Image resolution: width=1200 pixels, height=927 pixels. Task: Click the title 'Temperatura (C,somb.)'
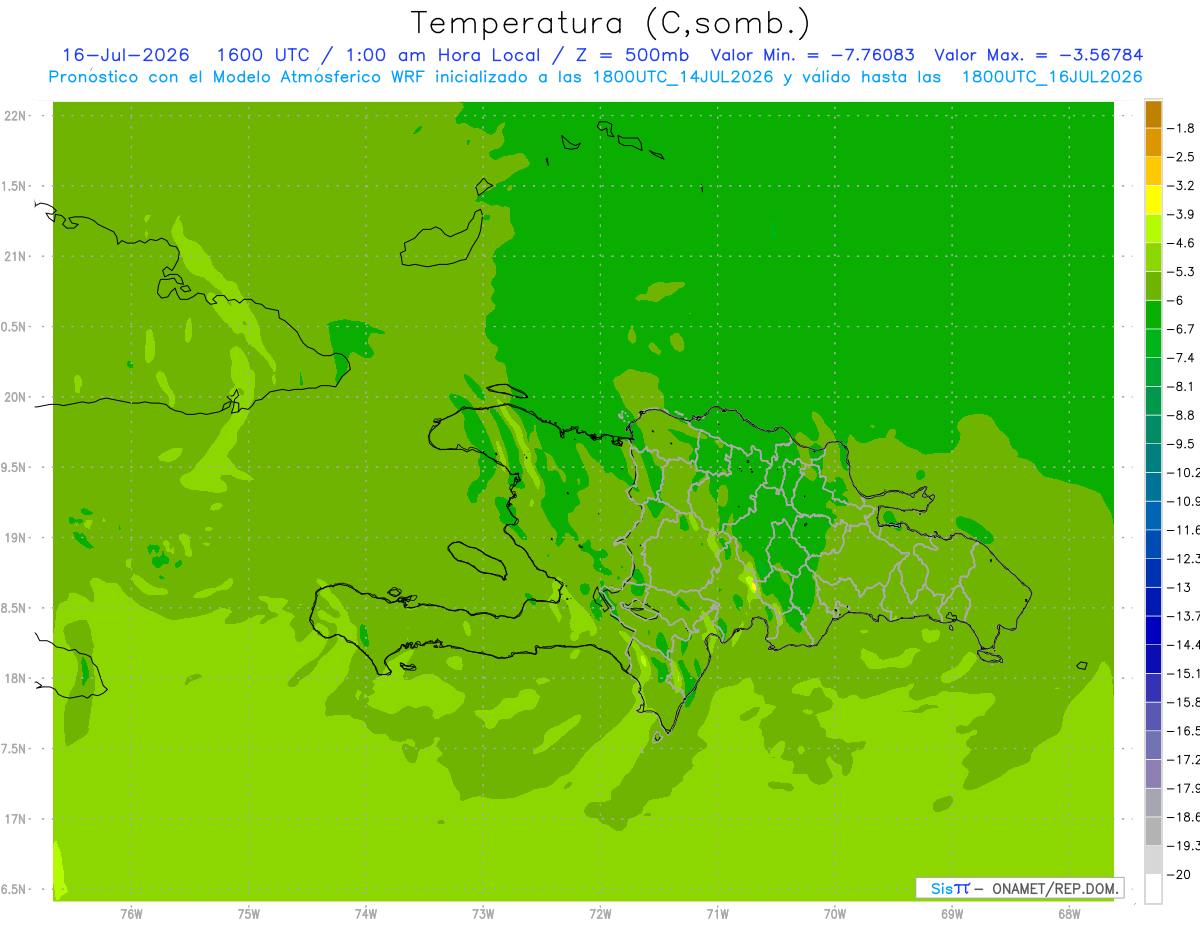click(x=611, y=23)
